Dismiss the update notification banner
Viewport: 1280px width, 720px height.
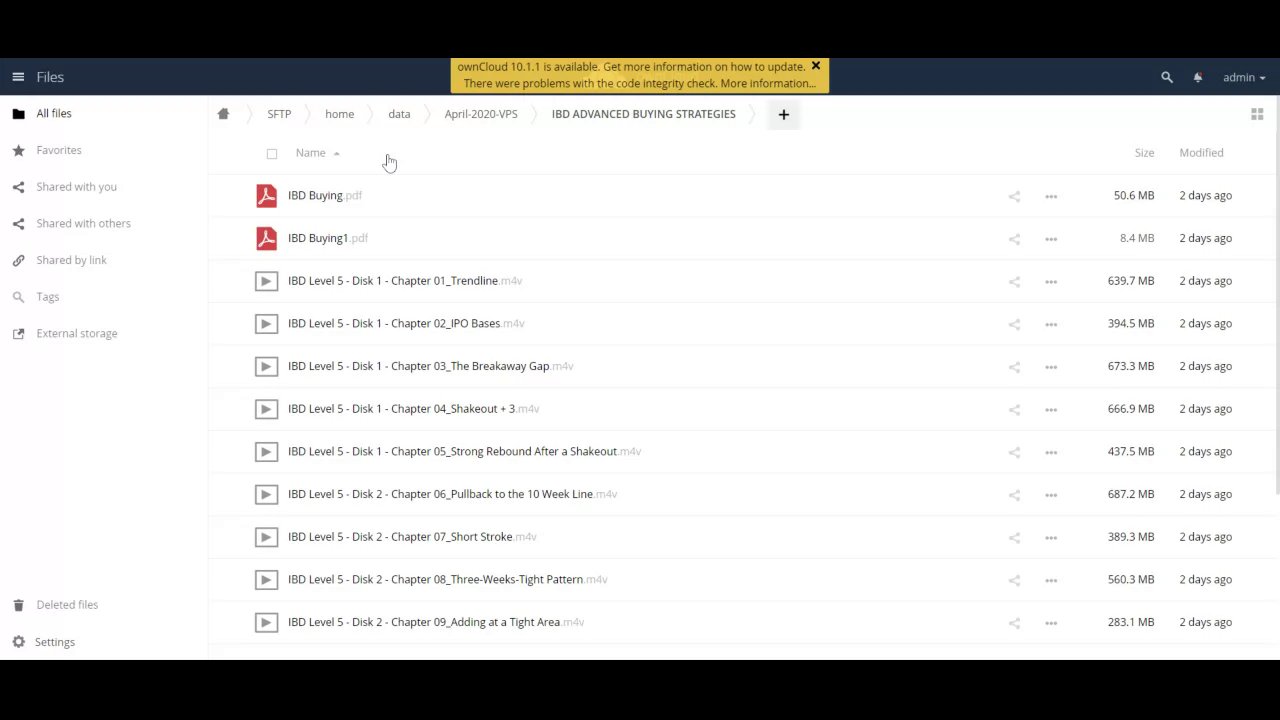pyautogui.click(x=816, y=66)
